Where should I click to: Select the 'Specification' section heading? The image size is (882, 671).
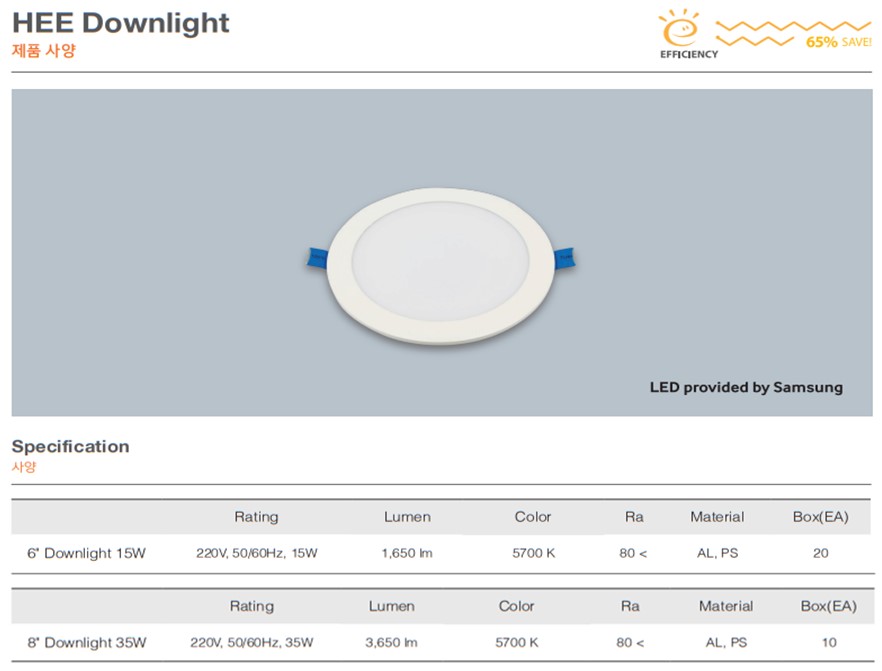[x=70, y=447]
